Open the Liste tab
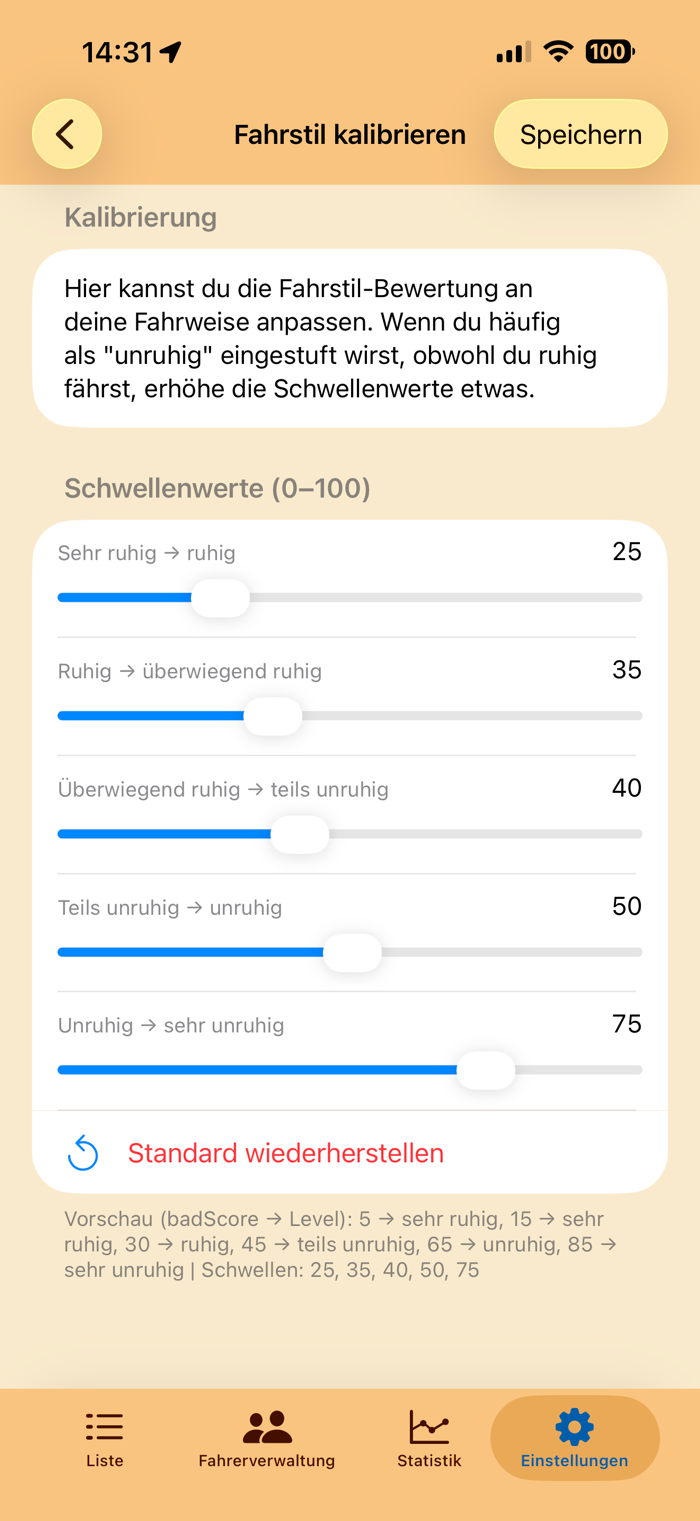This screenshot has height=1521, width=700. coord(104,1439)
